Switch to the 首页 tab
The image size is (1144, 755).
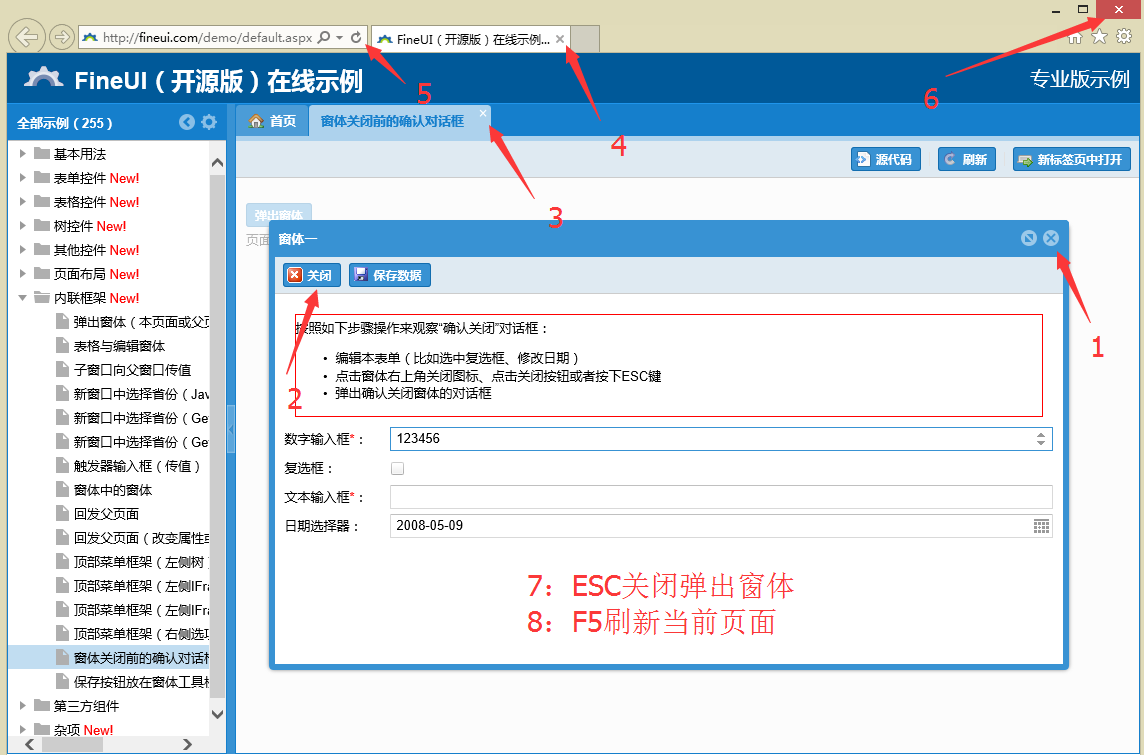tap(272, 121)
